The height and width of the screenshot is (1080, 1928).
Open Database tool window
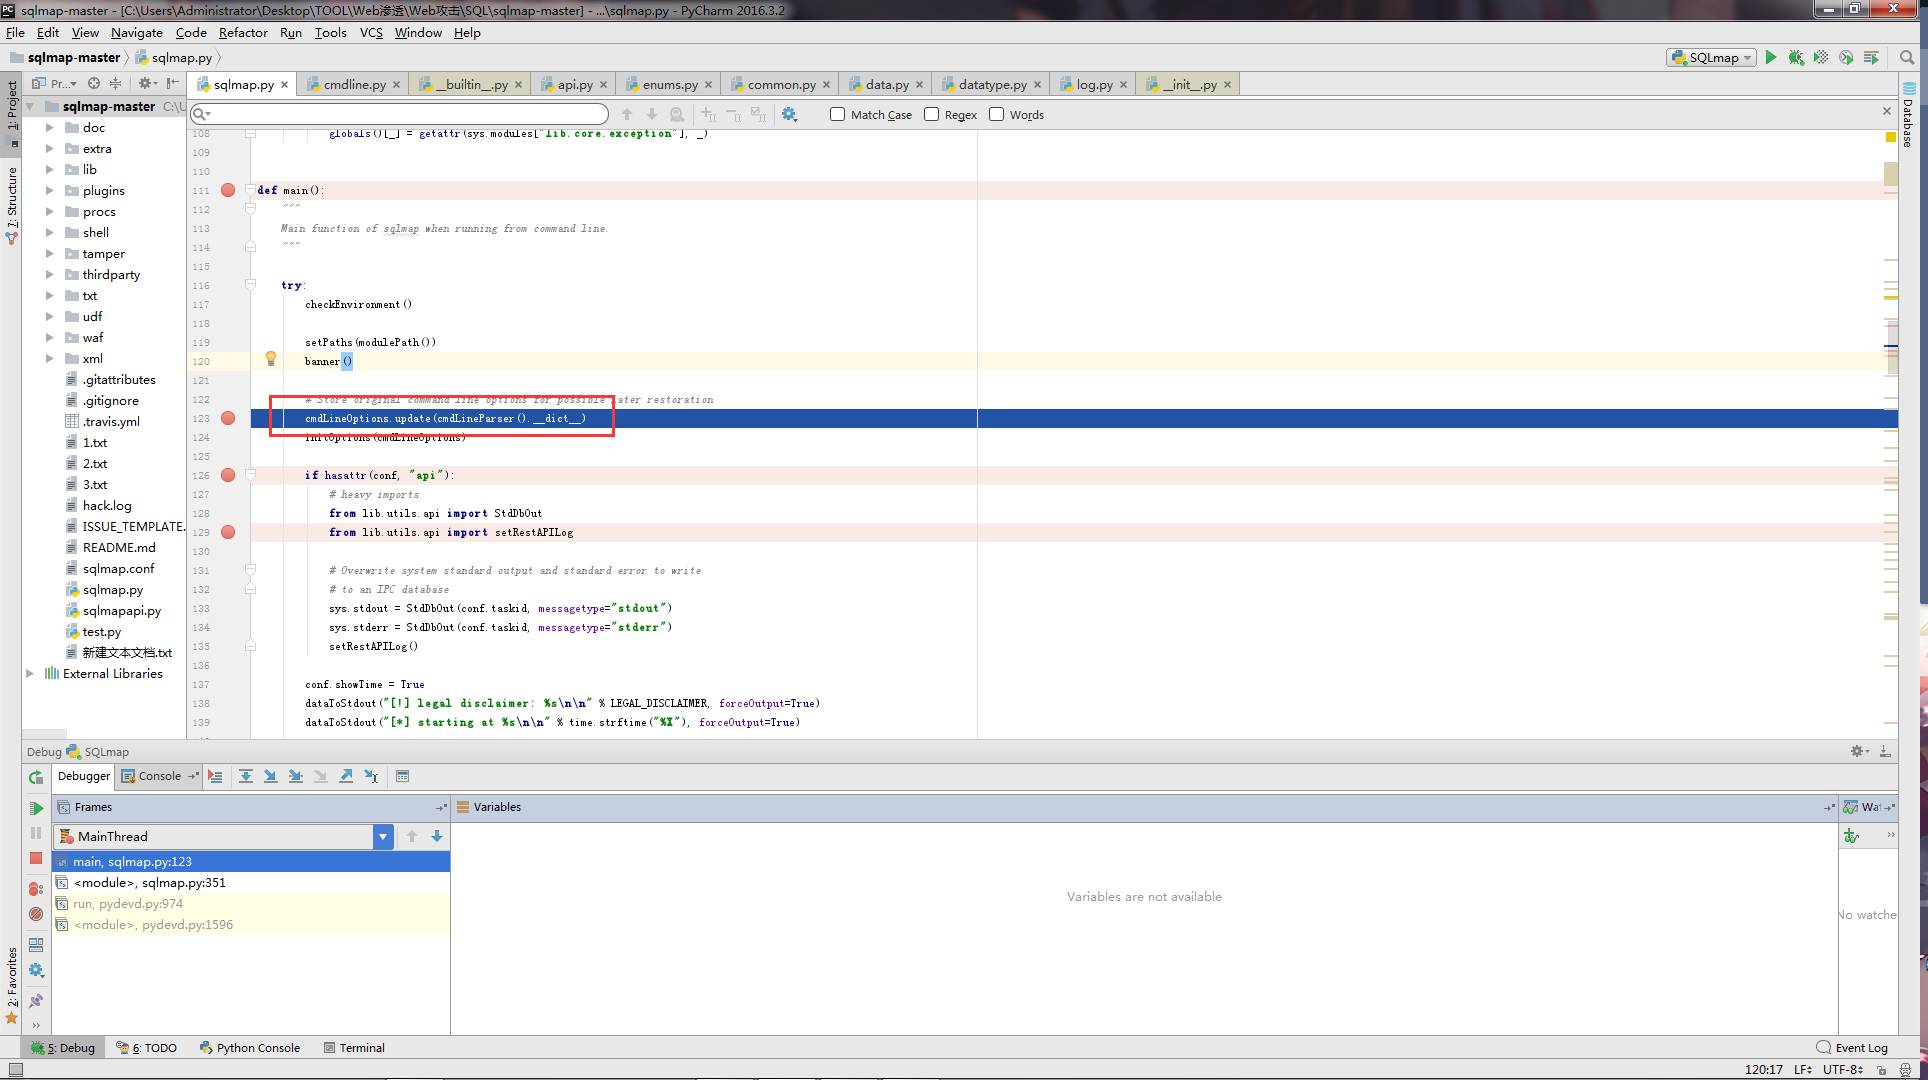(x=1909, y=116)
